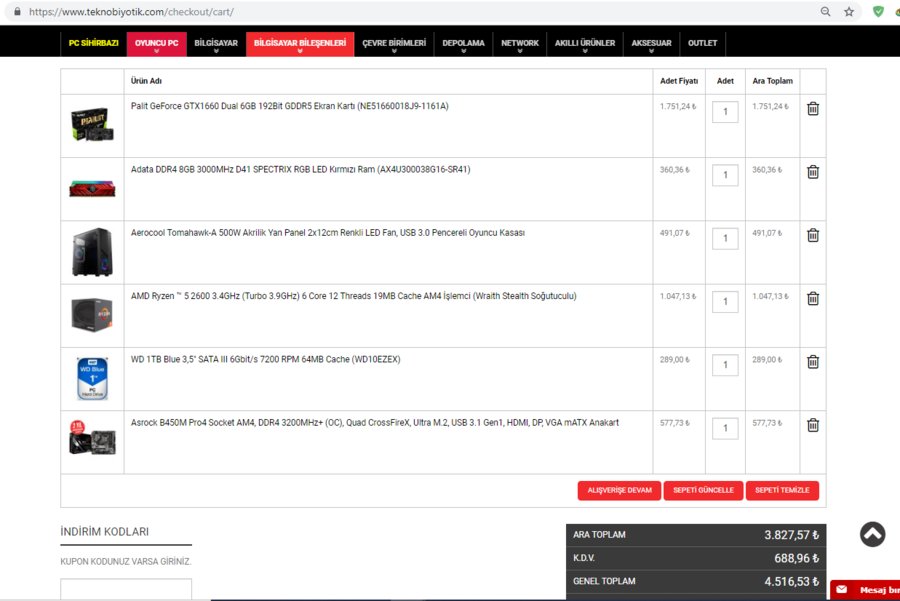Image resolution: width=900 pixels, height=601 pixels.
Task: Delete AMD Ryzen 5 2600 from cart
Action: click(813, 298)
